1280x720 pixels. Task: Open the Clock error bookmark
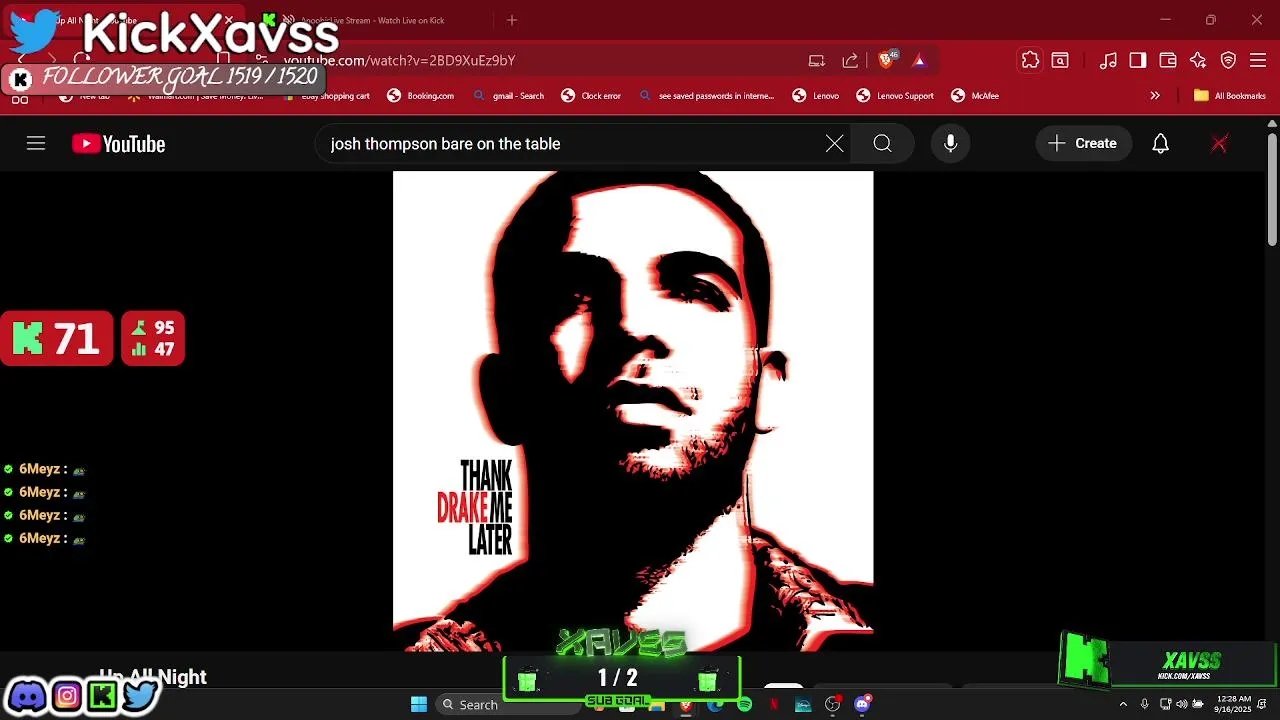coord(591,96)
